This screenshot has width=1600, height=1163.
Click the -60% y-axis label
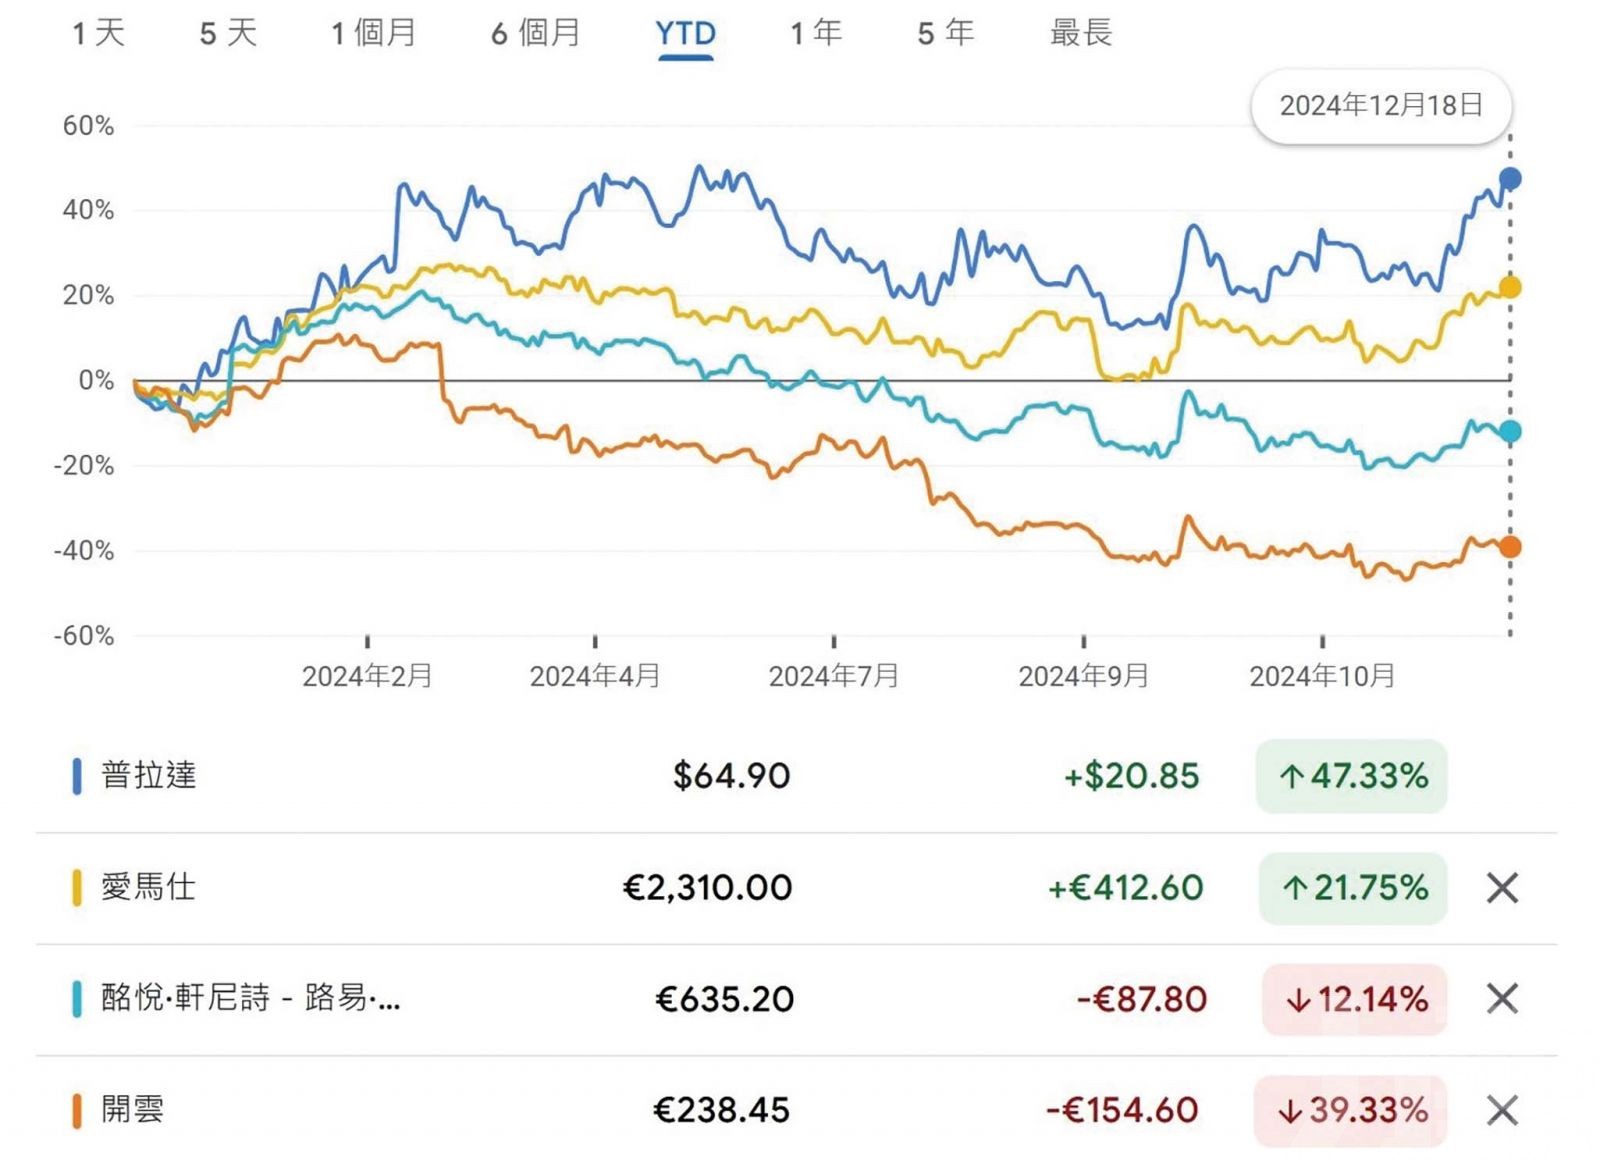[83, 636]
